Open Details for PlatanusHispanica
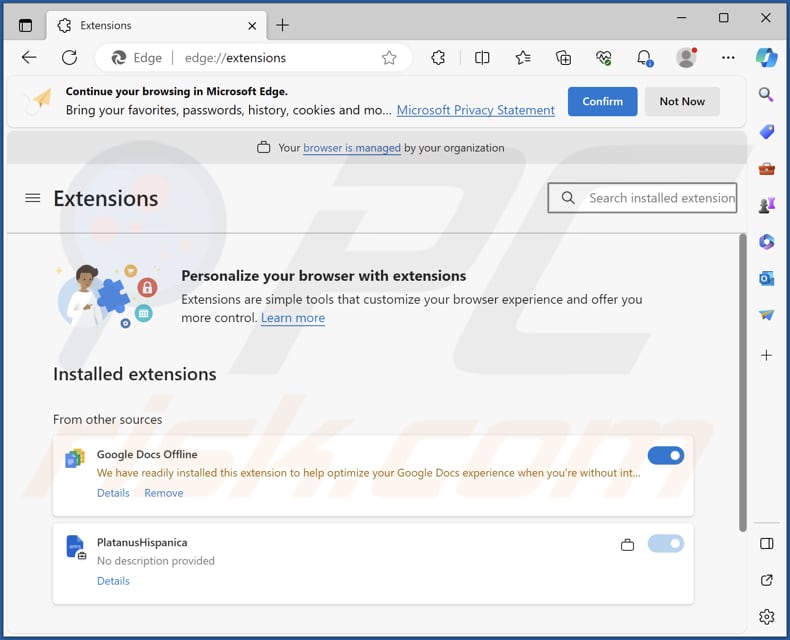 [113, 581]
